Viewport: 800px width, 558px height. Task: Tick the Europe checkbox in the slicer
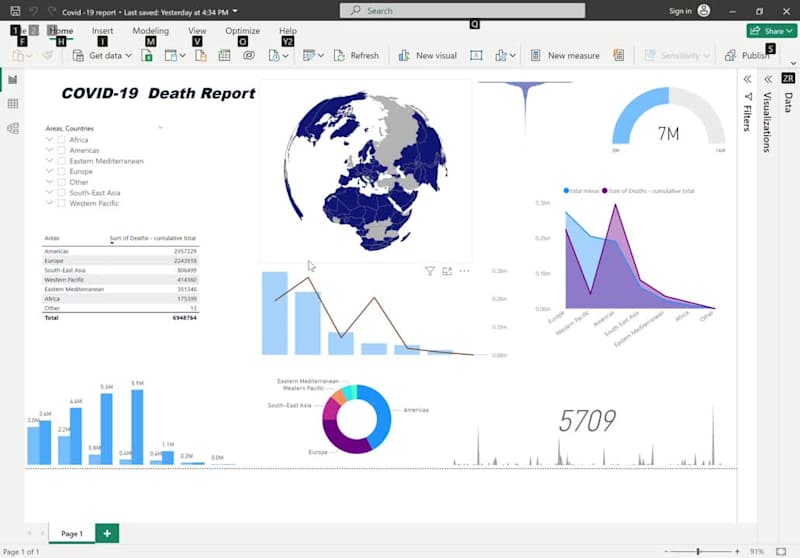pos(61,171)
